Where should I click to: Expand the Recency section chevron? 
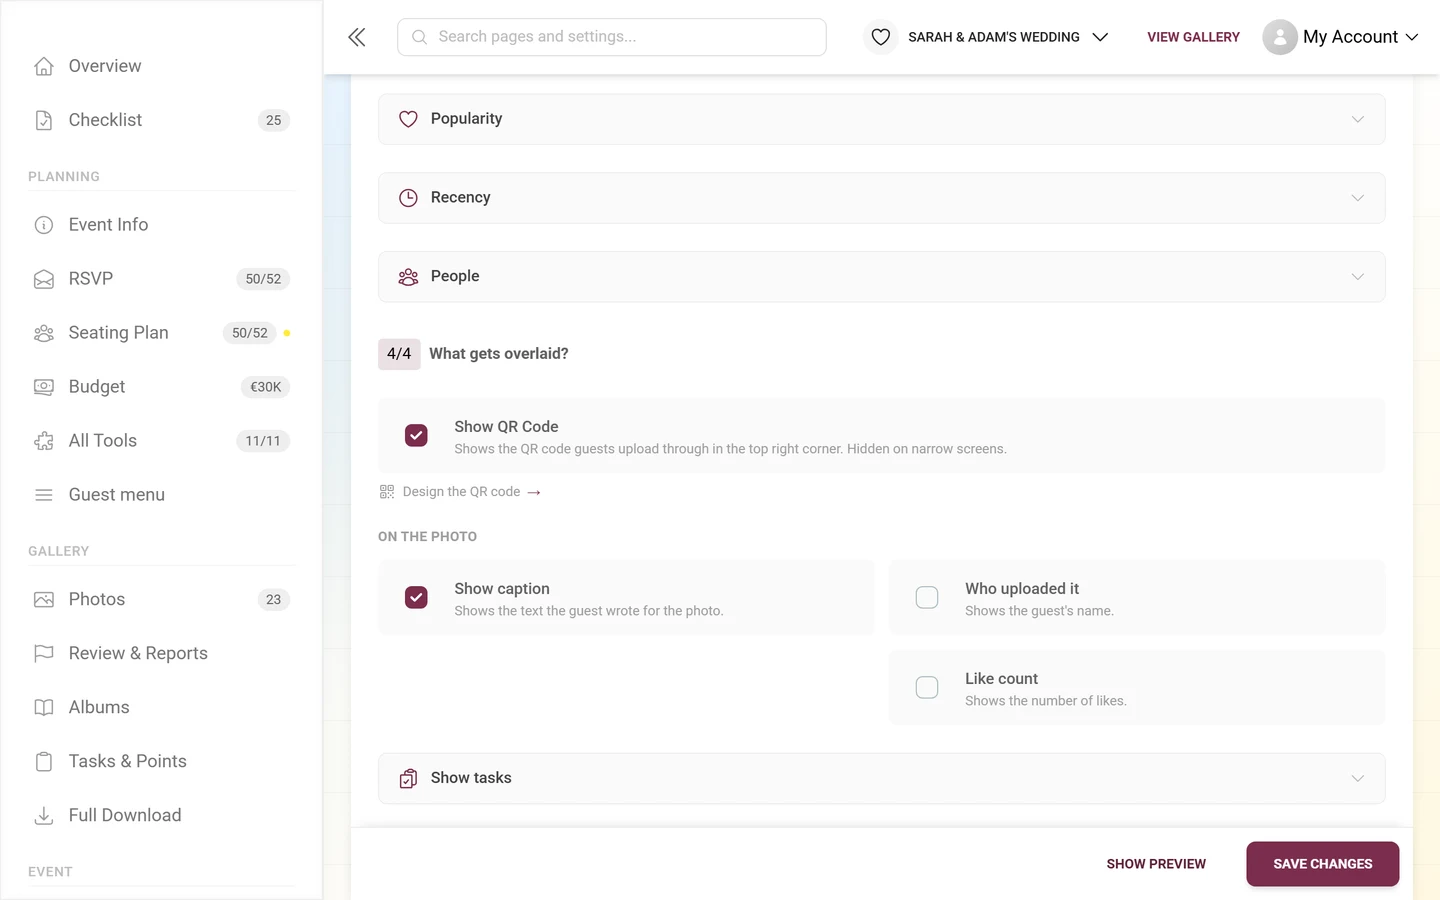coord(1358,198)
